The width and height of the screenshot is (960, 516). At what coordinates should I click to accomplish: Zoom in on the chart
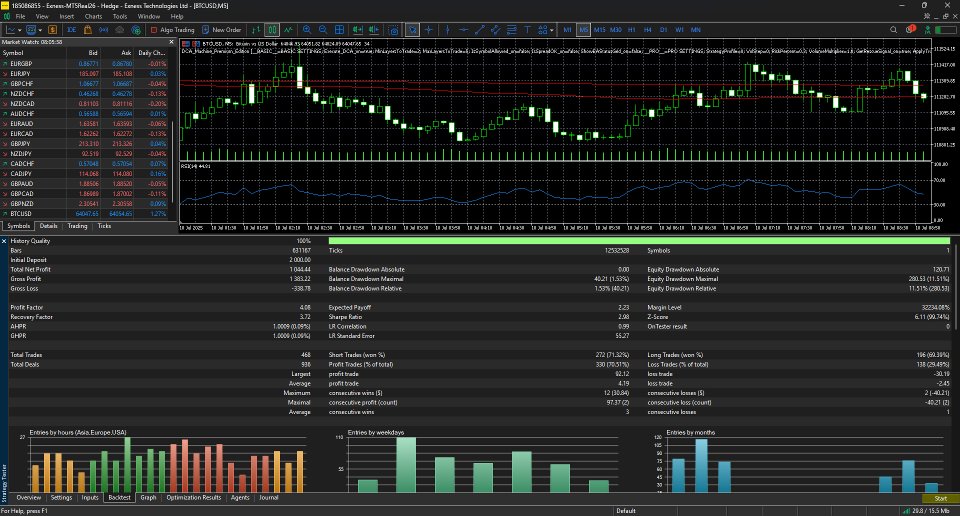pyautogui.click(x=307, y=29)
